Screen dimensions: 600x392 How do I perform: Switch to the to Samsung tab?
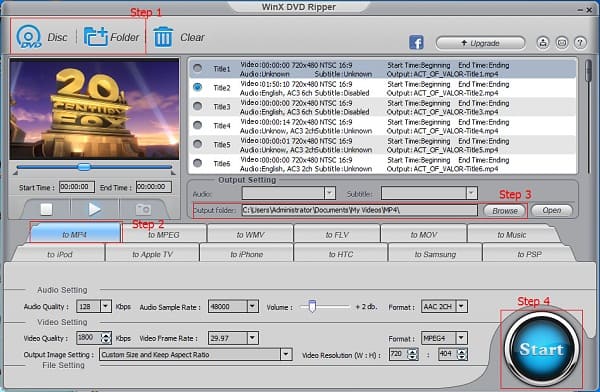tap(435, 254)
